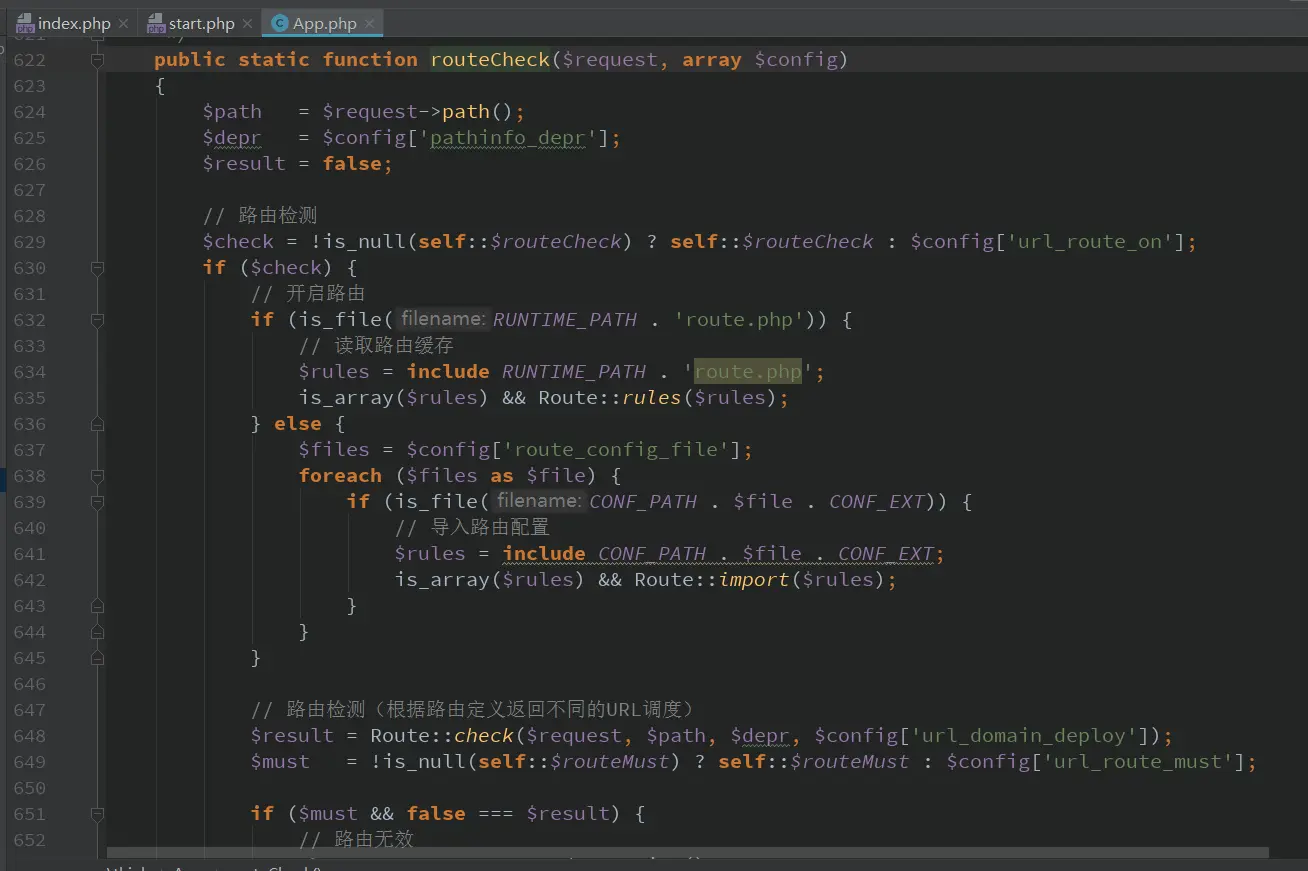This screenshot has height=871, width=1308.
Task: Click the '// 导入路由配置' comment on line 640
Action: [x=472, y=528]
